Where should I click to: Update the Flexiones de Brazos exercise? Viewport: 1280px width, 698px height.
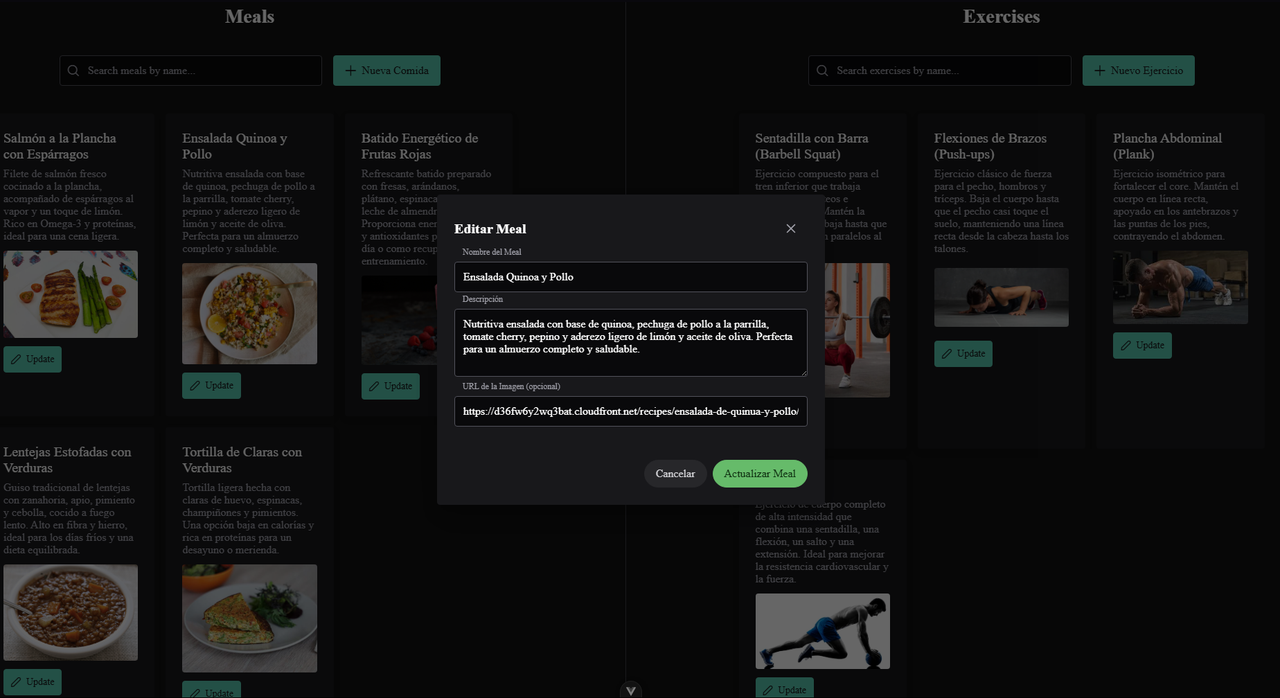(963, 353)
